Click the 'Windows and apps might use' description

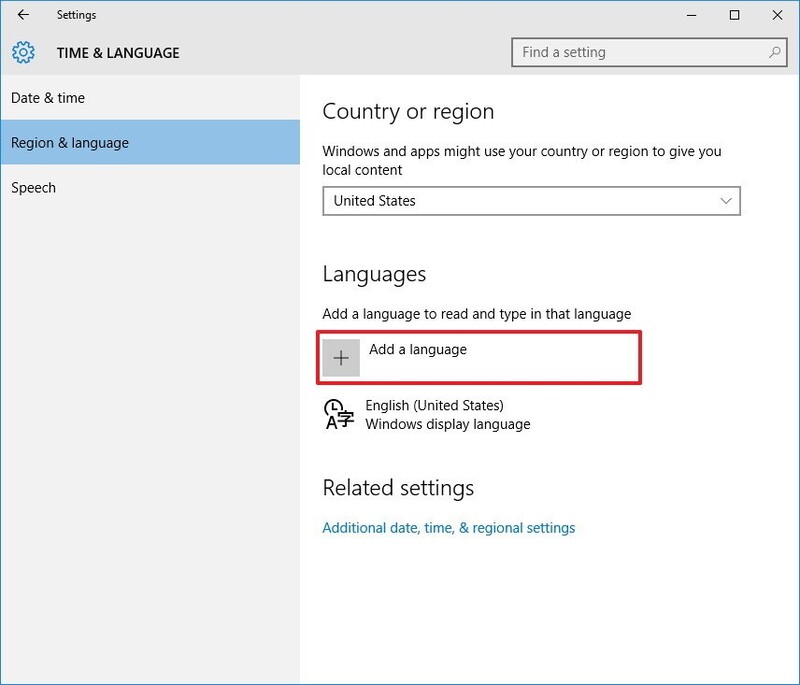(521, 160)
